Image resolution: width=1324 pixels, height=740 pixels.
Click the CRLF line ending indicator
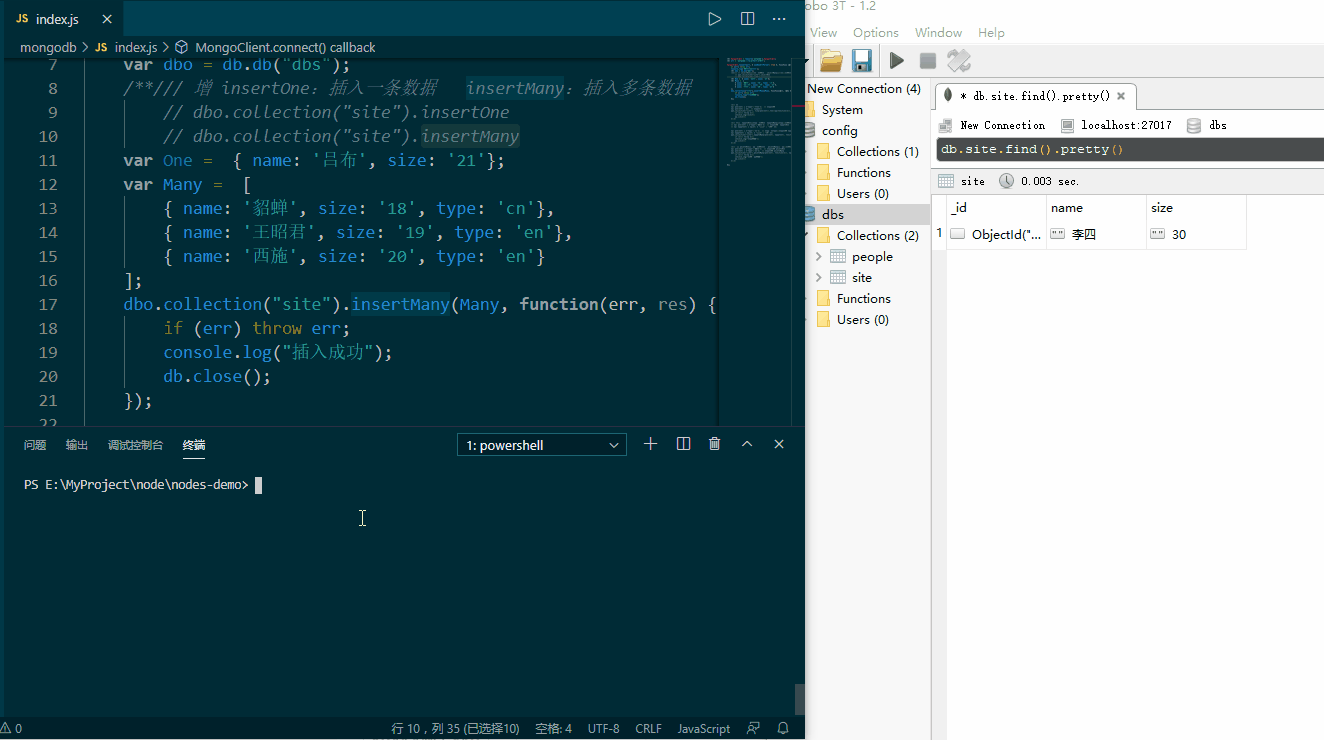(648, 728)
